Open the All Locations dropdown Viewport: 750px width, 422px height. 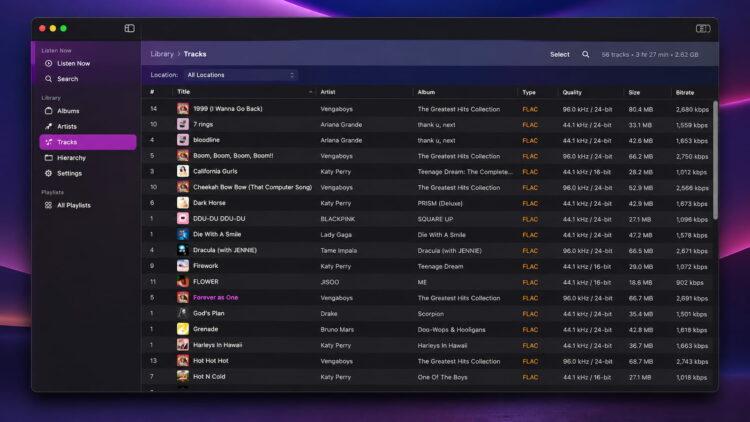coord(241,75)
